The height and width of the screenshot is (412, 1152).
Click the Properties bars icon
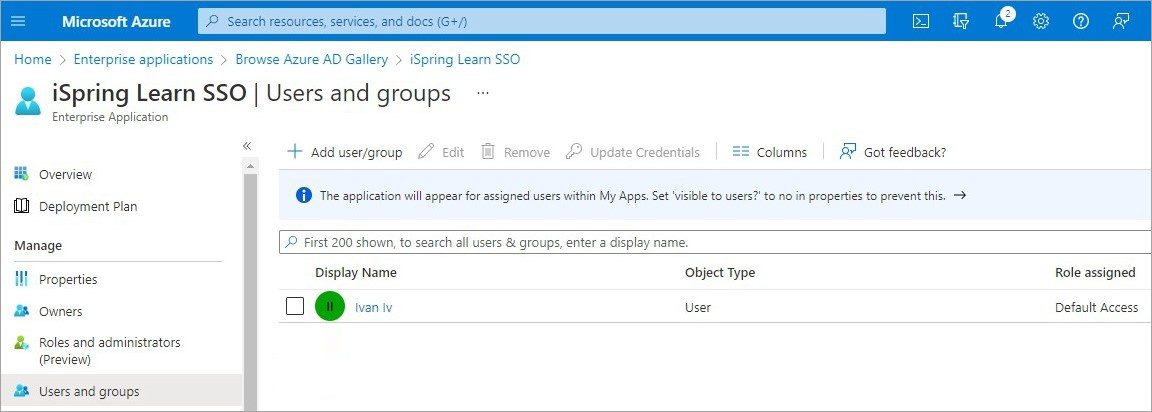point(21,279)
